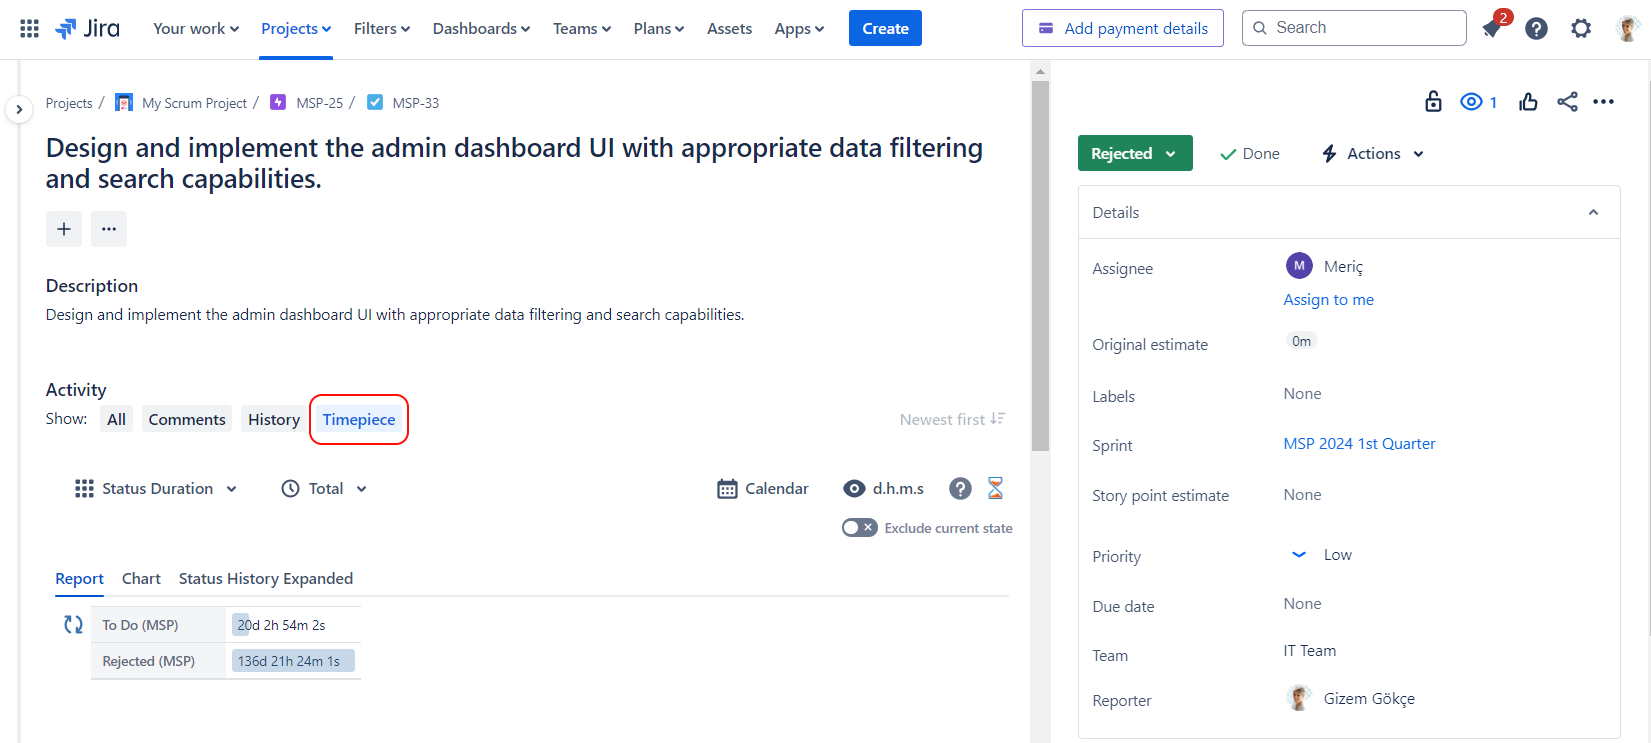The width and height of the screenshot is (1651, 743).
Task: Click the share issue icon
Action: click(x=1567, y=102)
